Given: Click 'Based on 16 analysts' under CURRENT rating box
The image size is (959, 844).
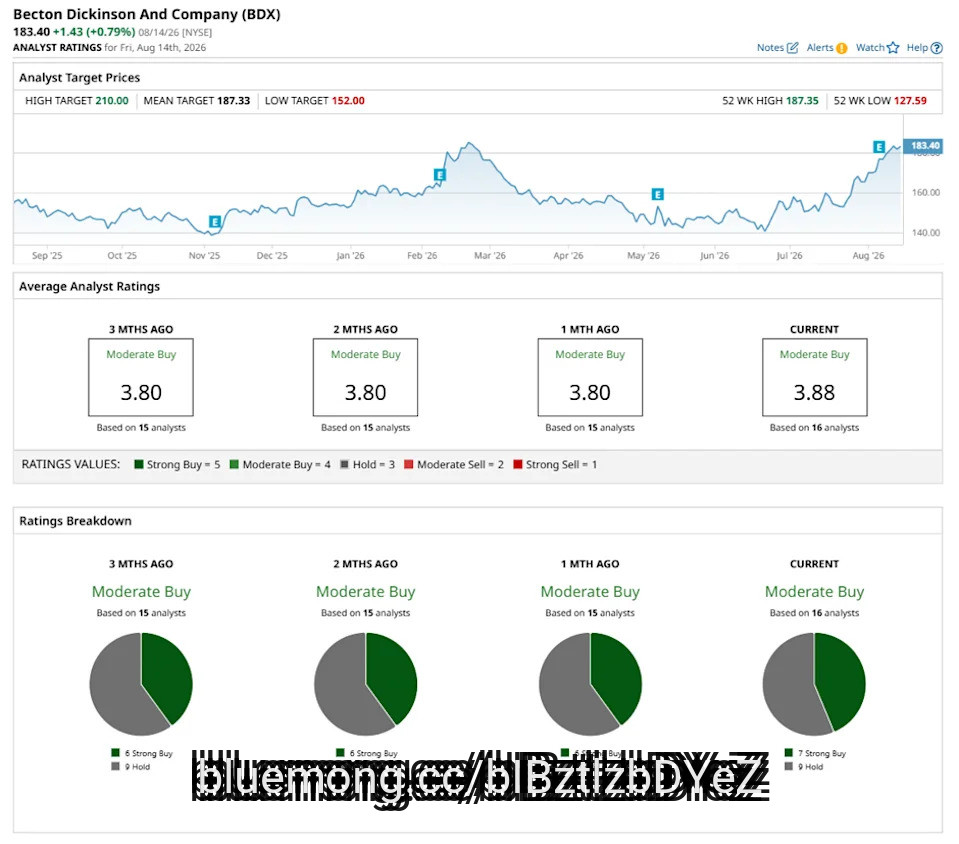Looking at the screenshot, I should (x=815, y=428).
